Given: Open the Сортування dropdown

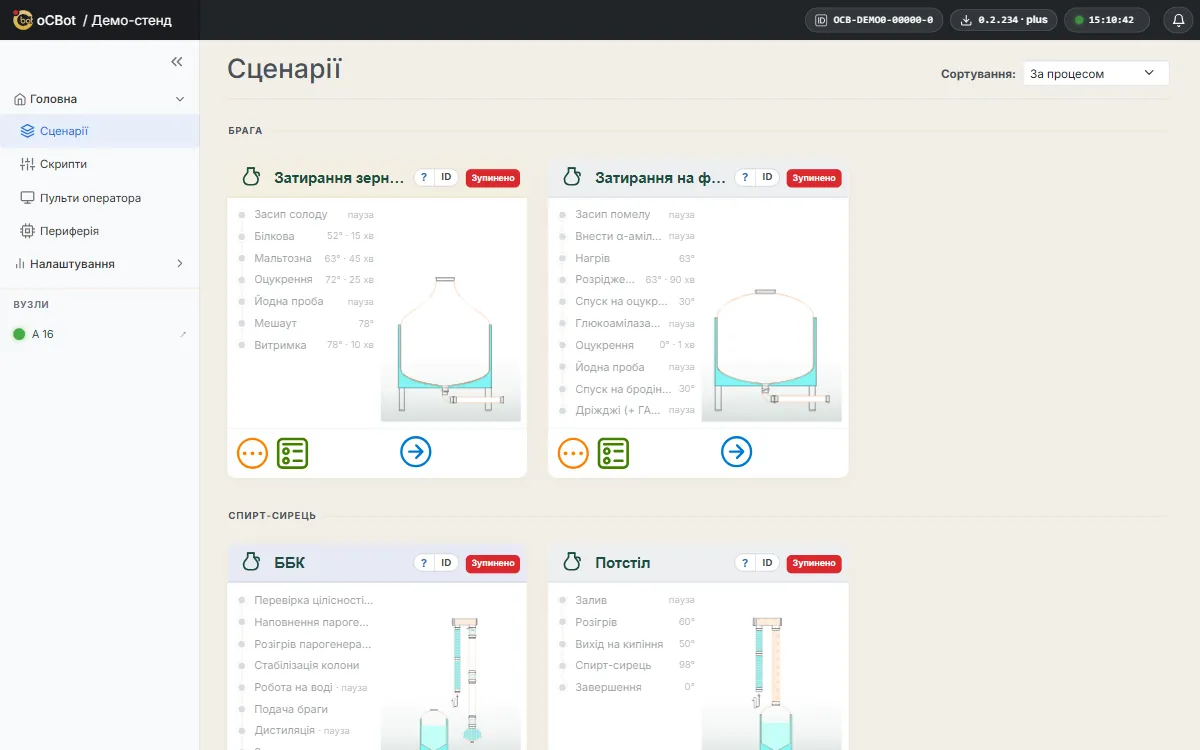Looking at the screenshot, I should pos(1096,74).
